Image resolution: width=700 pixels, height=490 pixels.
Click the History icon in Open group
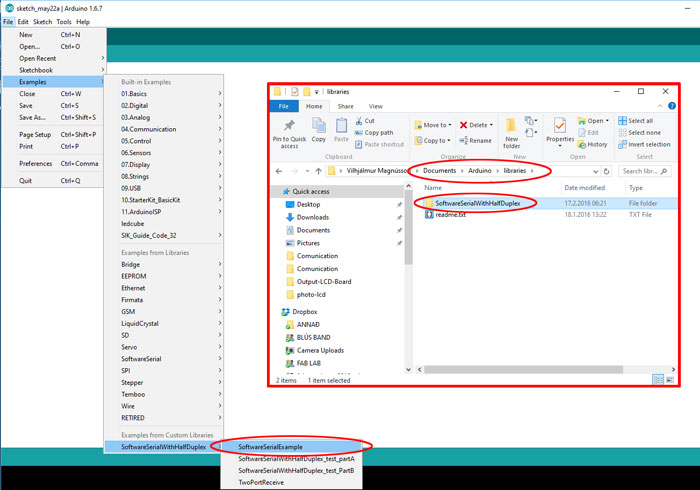pos(582,145)
